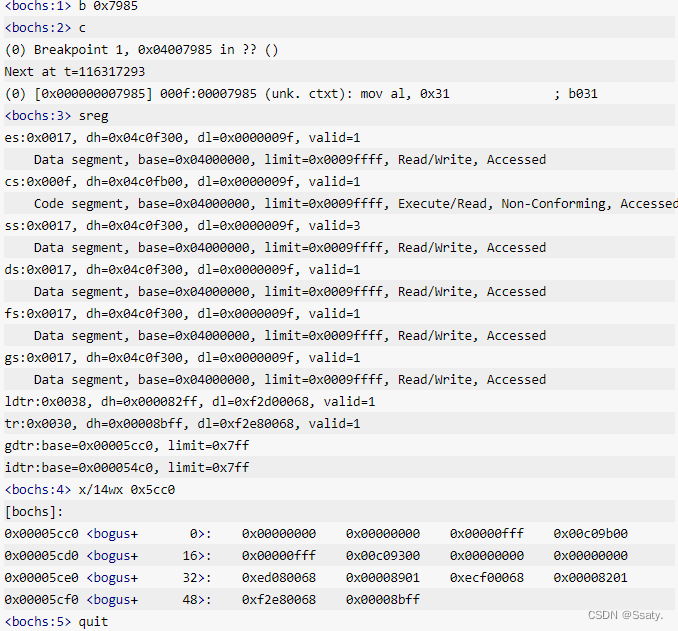
Task: Select the 'gs:0x0017' register entry
Action: tap(38, 358)
